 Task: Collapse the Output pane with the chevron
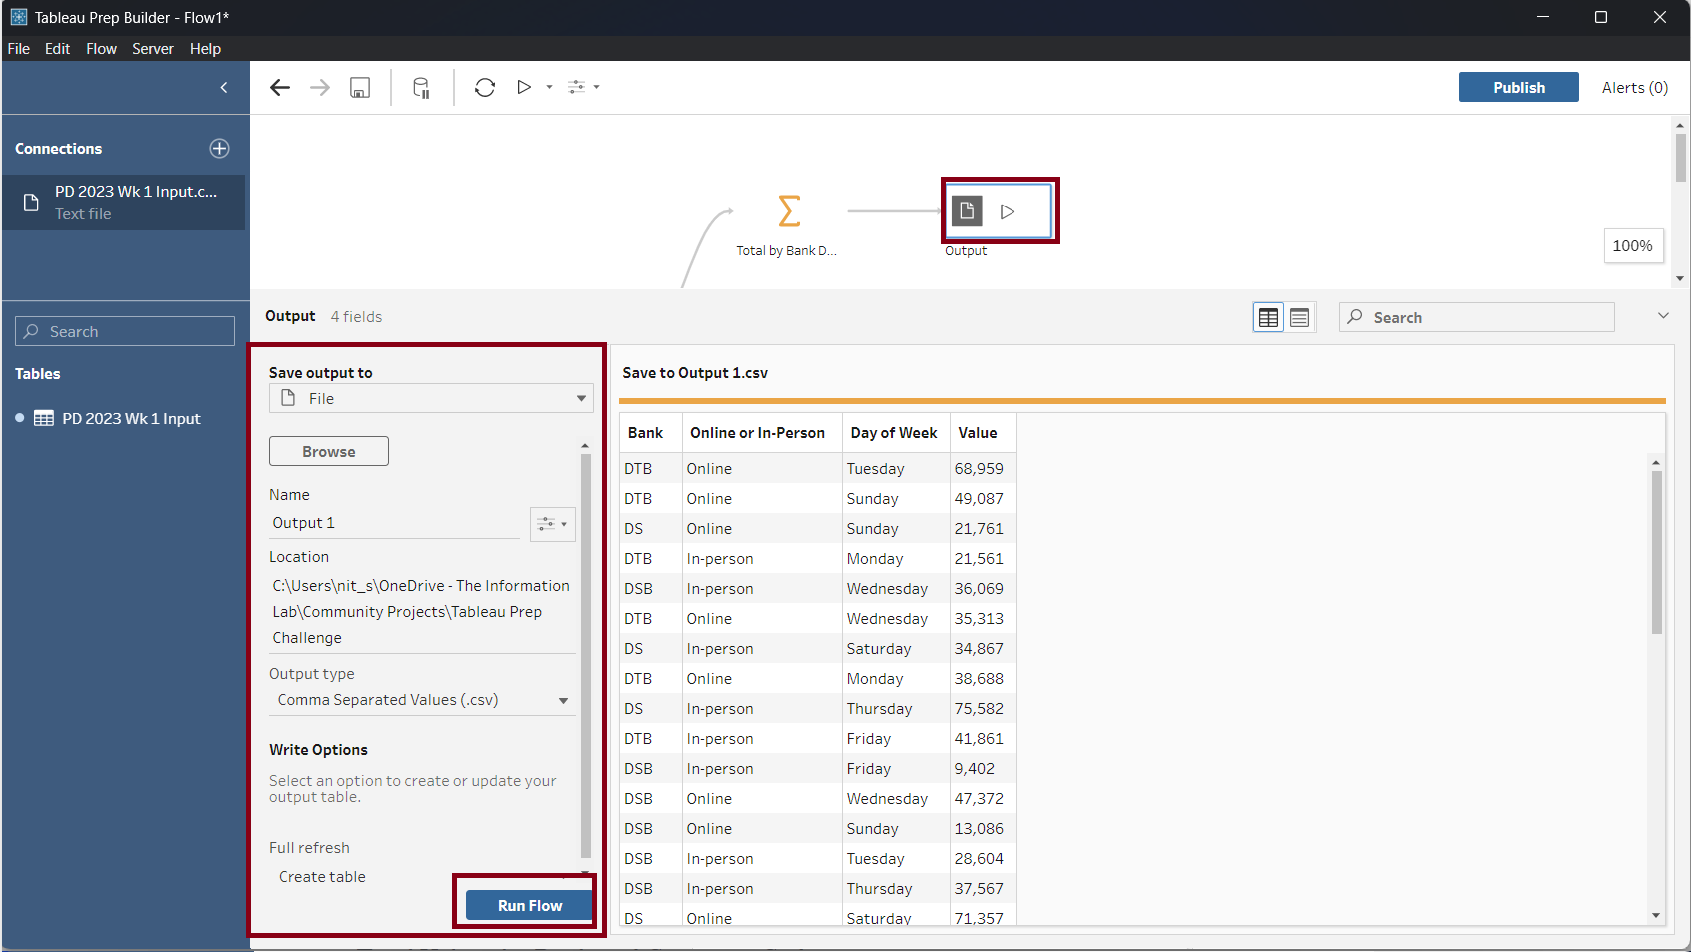1663,316
